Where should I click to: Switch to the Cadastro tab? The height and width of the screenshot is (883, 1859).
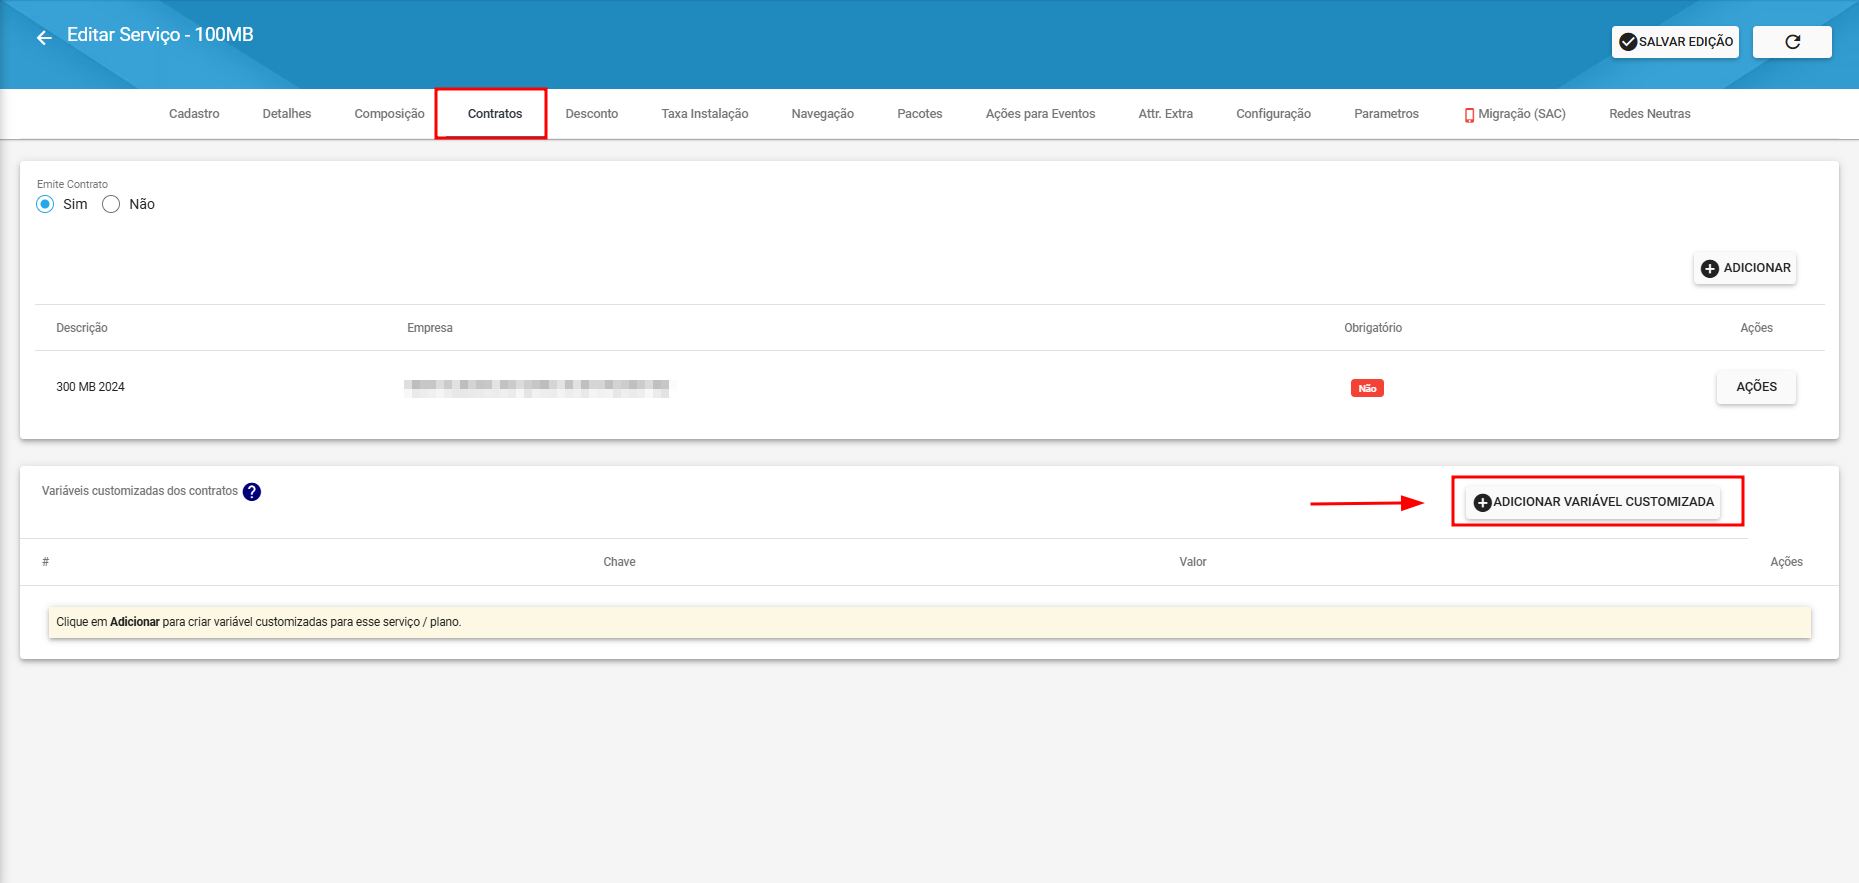click(x=194, y=114)
